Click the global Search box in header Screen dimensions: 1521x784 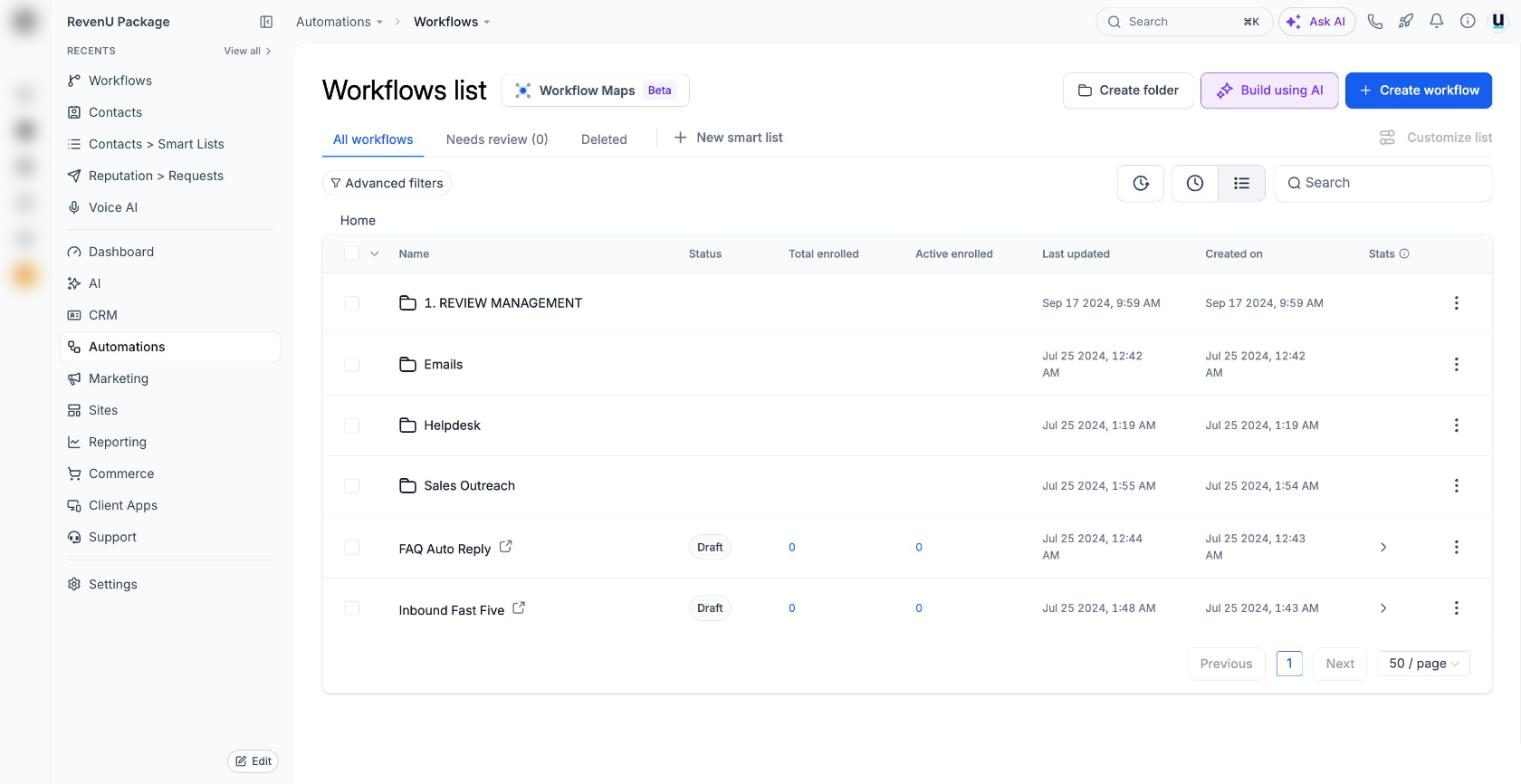[x=1184, y=21]
